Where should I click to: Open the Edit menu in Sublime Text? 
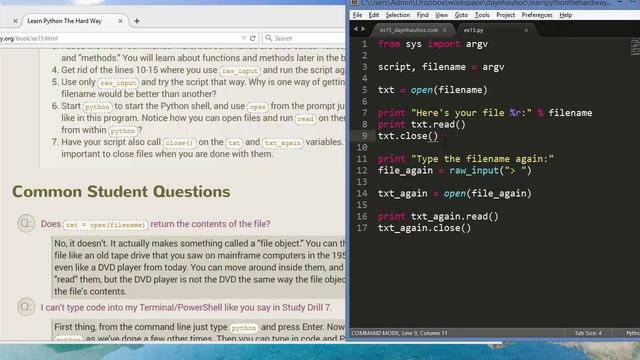(373, 15)
